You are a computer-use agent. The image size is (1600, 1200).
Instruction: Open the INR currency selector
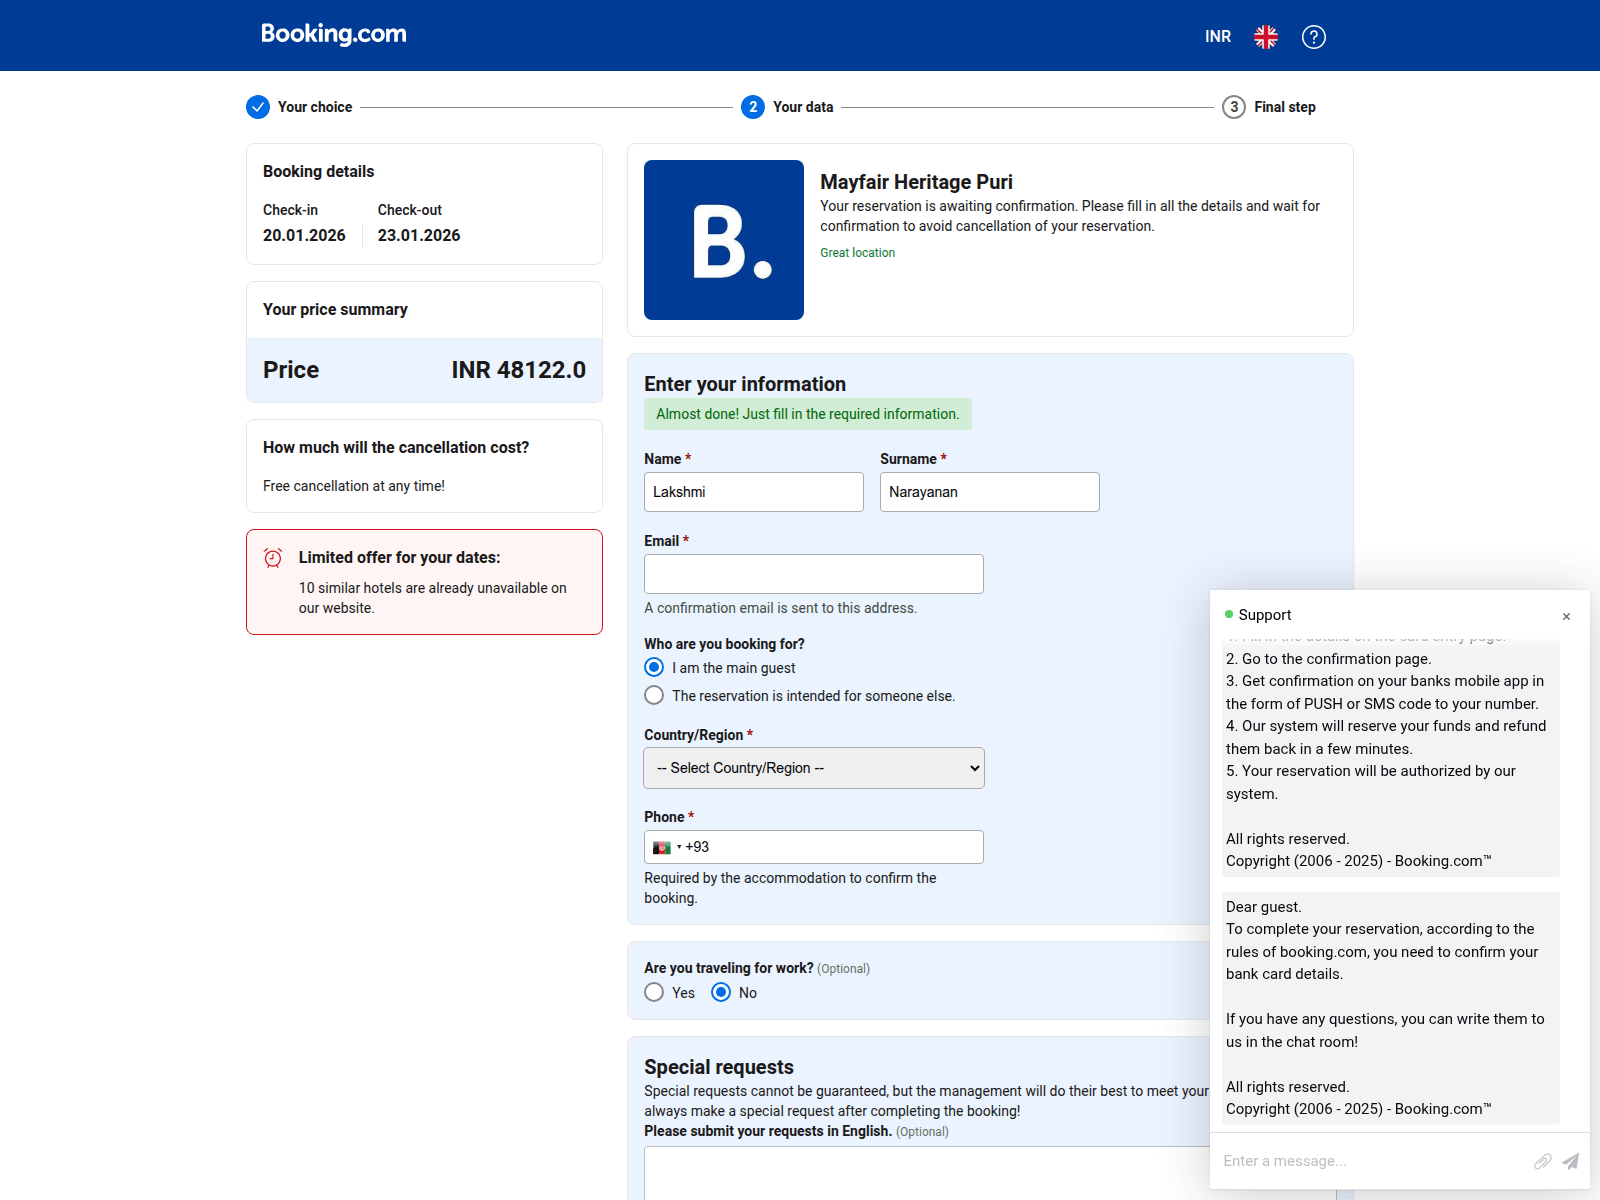pos(1218,37)
